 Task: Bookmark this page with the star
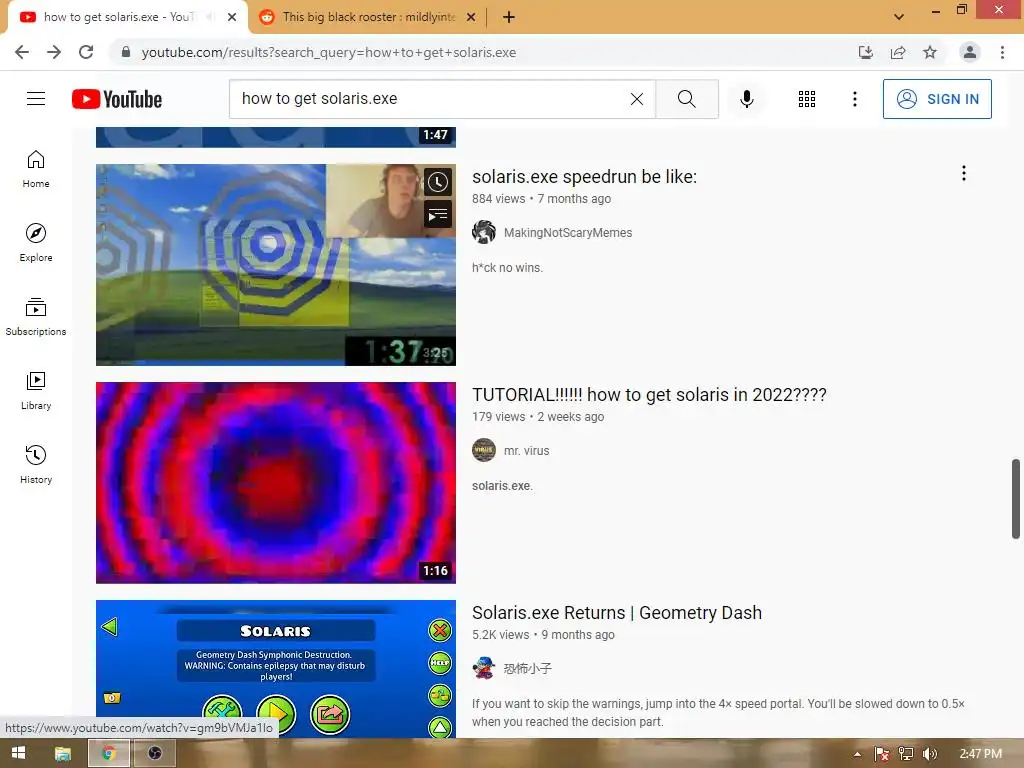930,52
